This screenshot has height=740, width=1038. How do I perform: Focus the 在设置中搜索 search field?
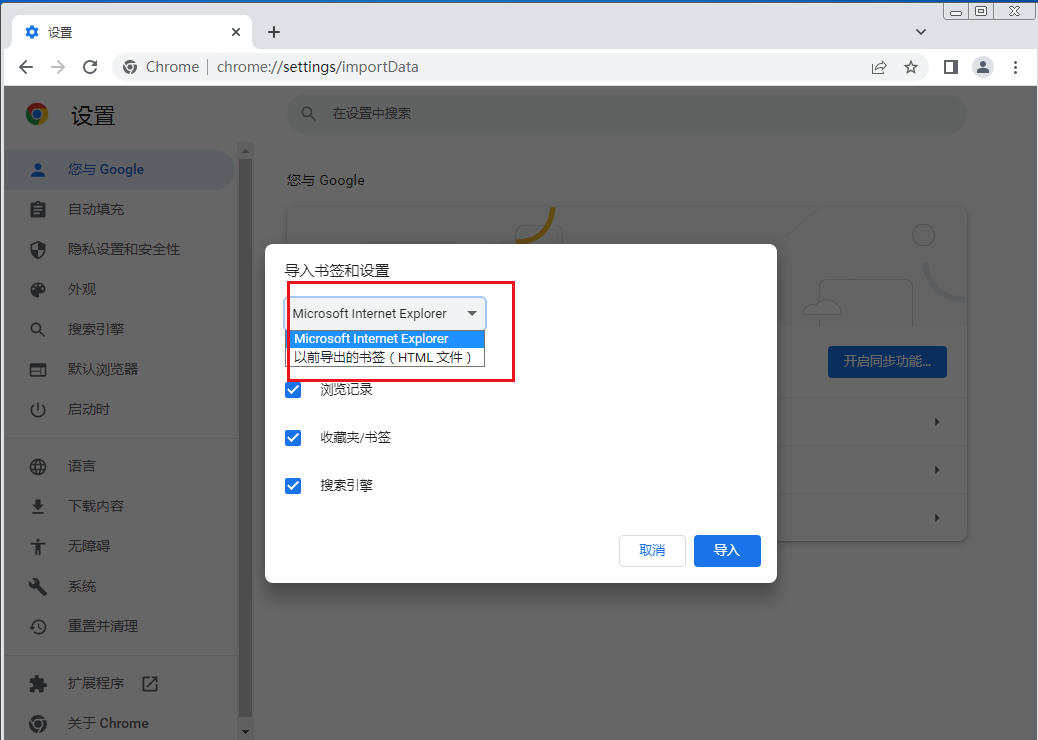coord(627,113)
